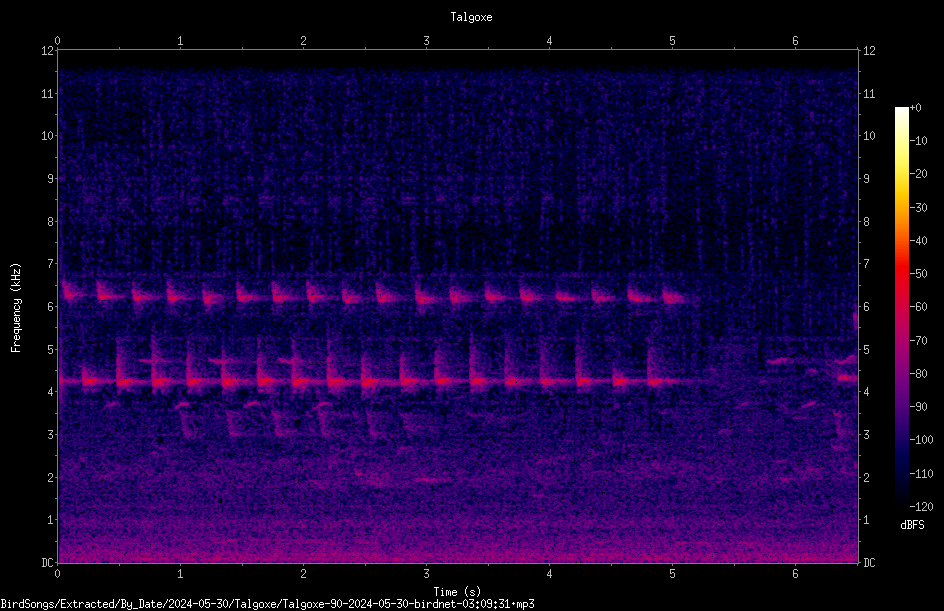
Task: Click the Time (s) axis label
Action: click(457, 592)
